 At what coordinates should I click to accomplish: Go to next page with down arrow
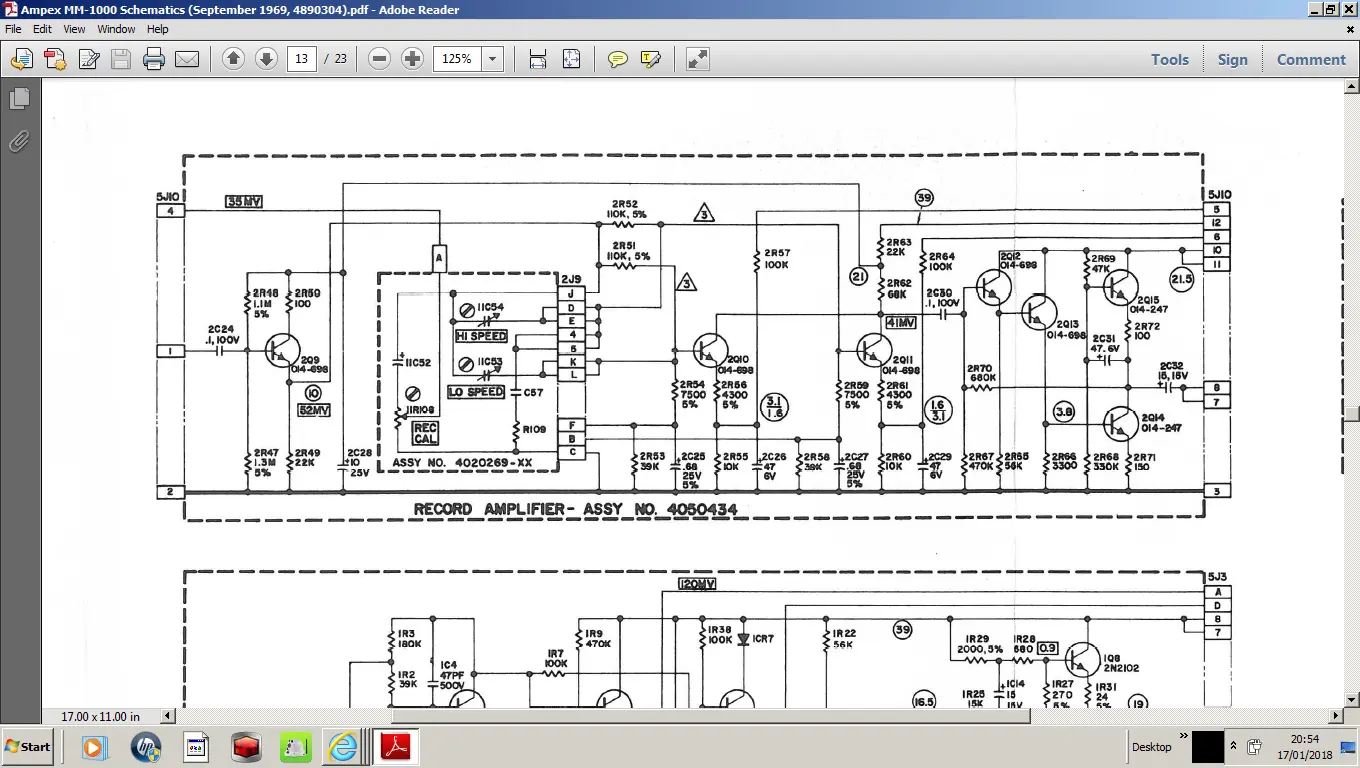click(x=266, y=60)
